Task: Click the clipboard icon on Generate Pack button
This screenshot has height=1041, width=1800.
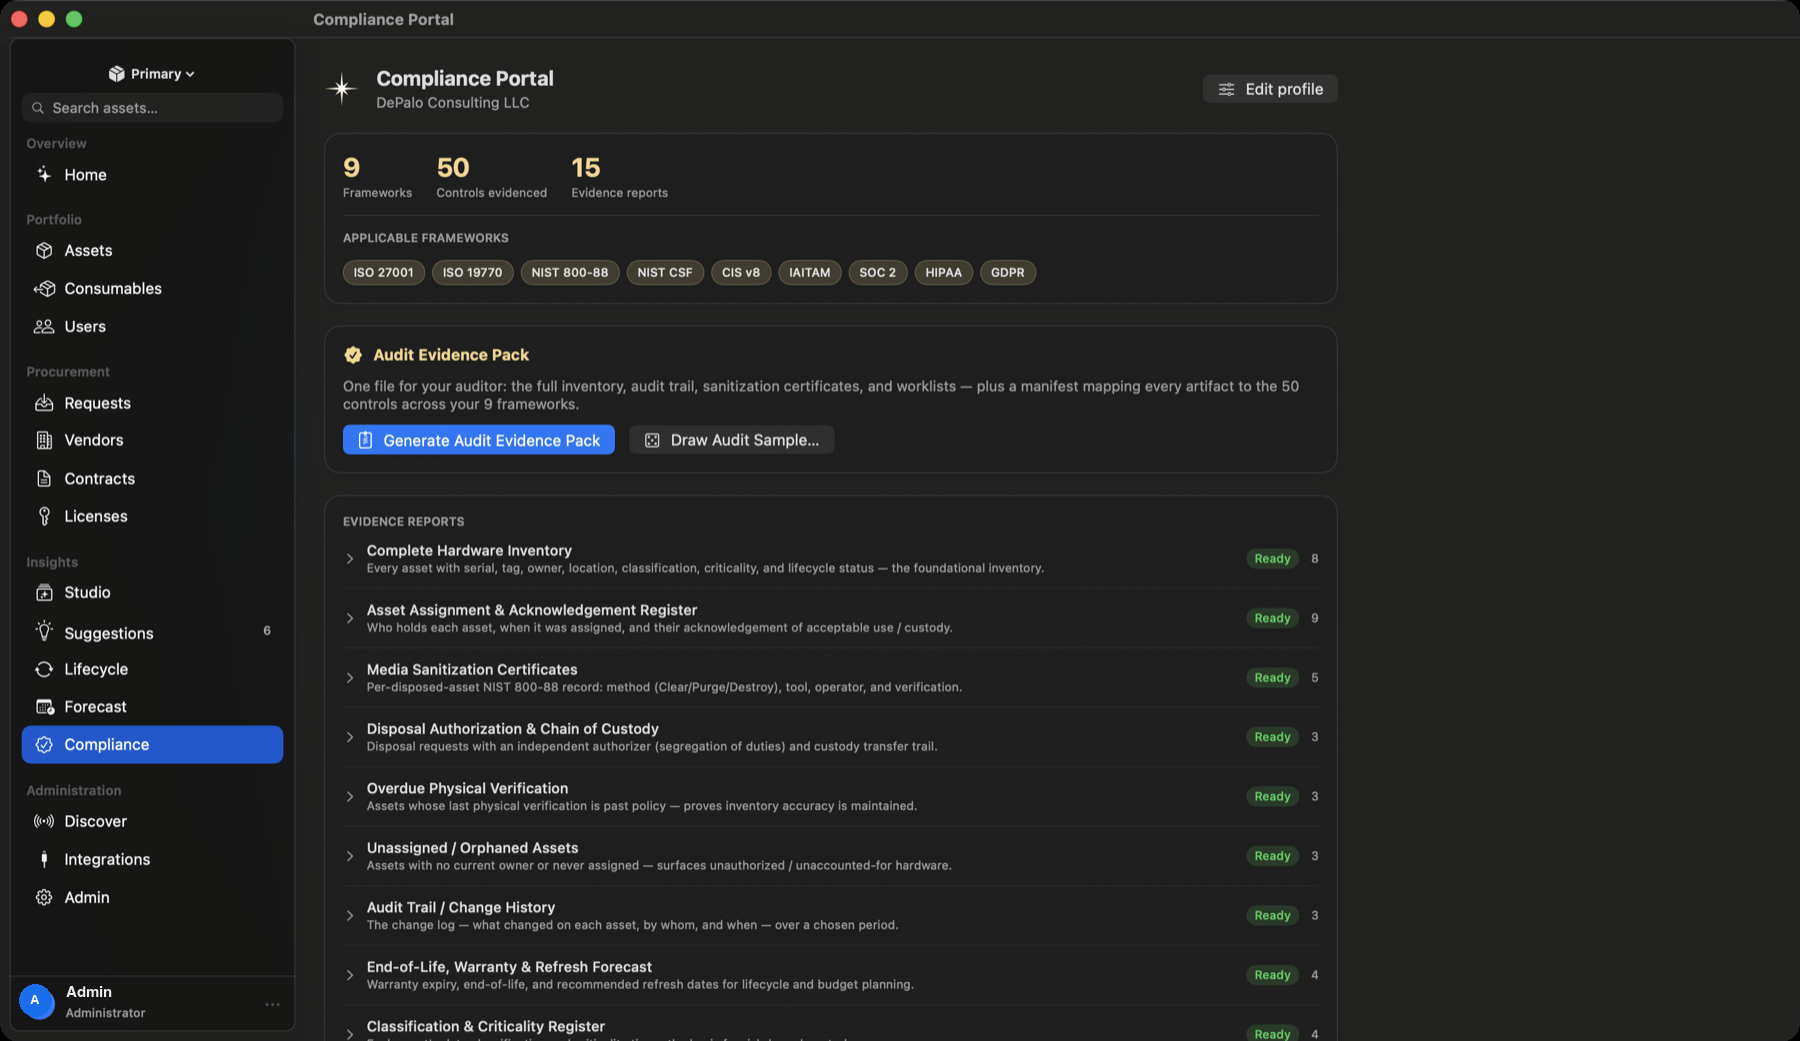Action: click(x=365, y=440)
